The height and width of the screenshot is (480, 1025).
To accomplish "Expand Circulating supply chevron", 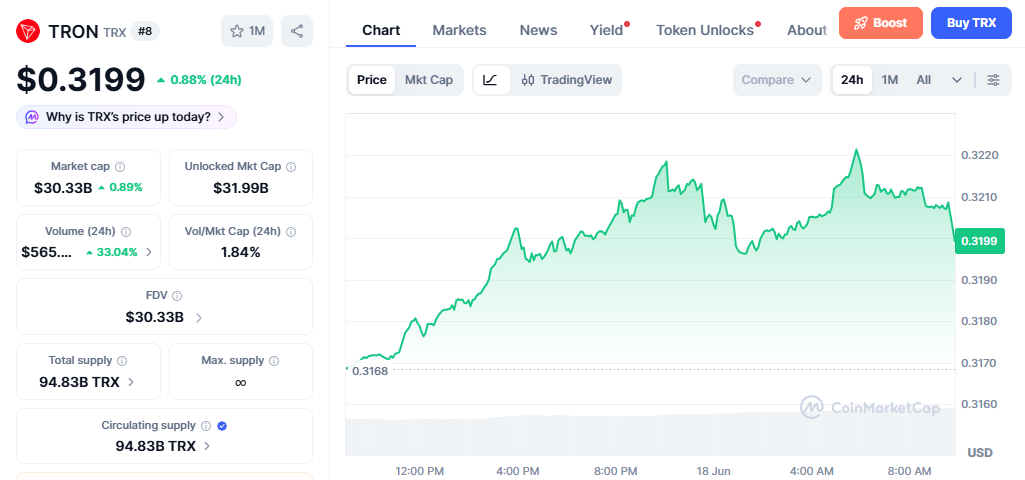I will click(207, 447).
